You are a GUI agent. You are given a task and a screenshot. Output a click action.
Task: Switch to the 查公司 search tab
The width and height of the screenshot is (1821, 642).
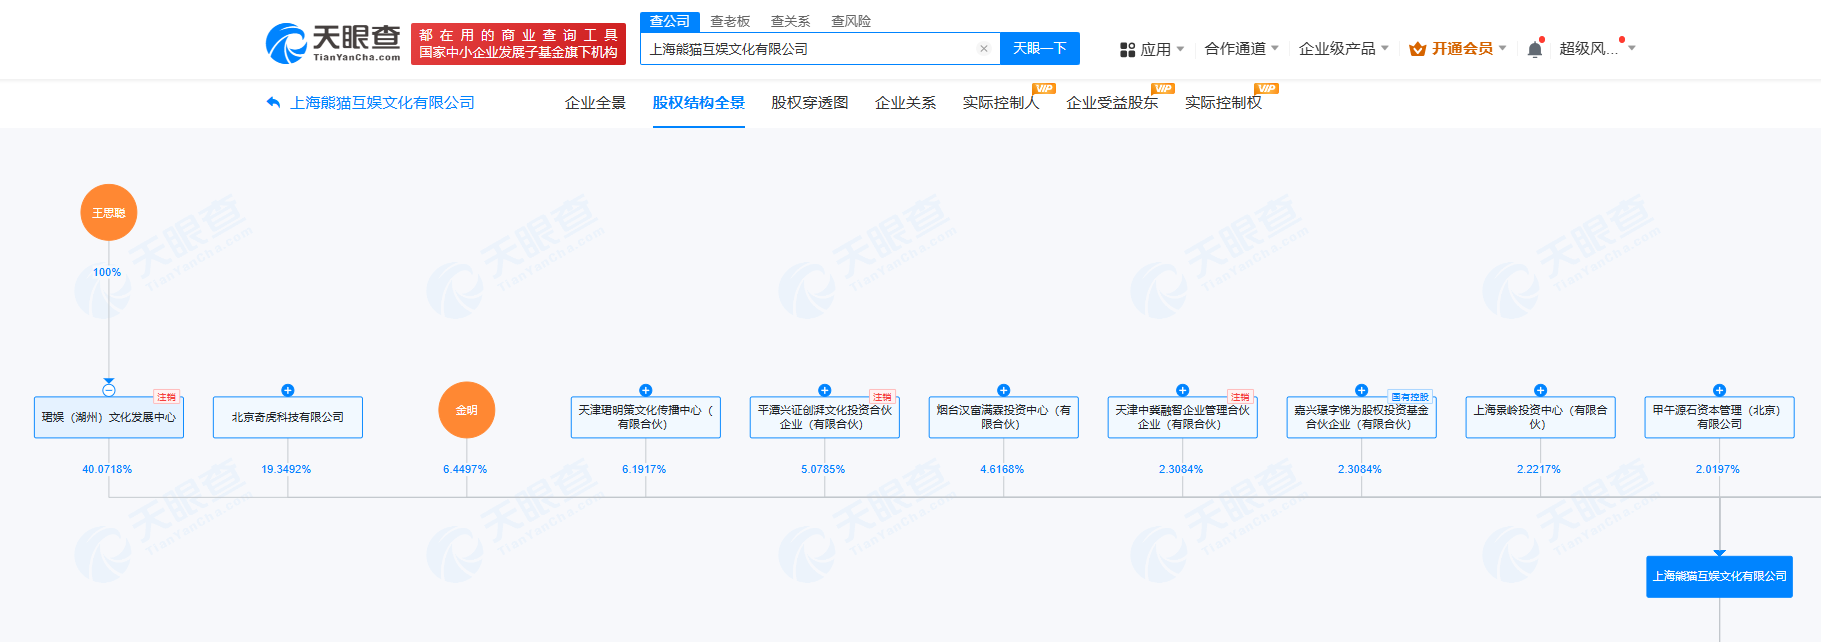669,21
